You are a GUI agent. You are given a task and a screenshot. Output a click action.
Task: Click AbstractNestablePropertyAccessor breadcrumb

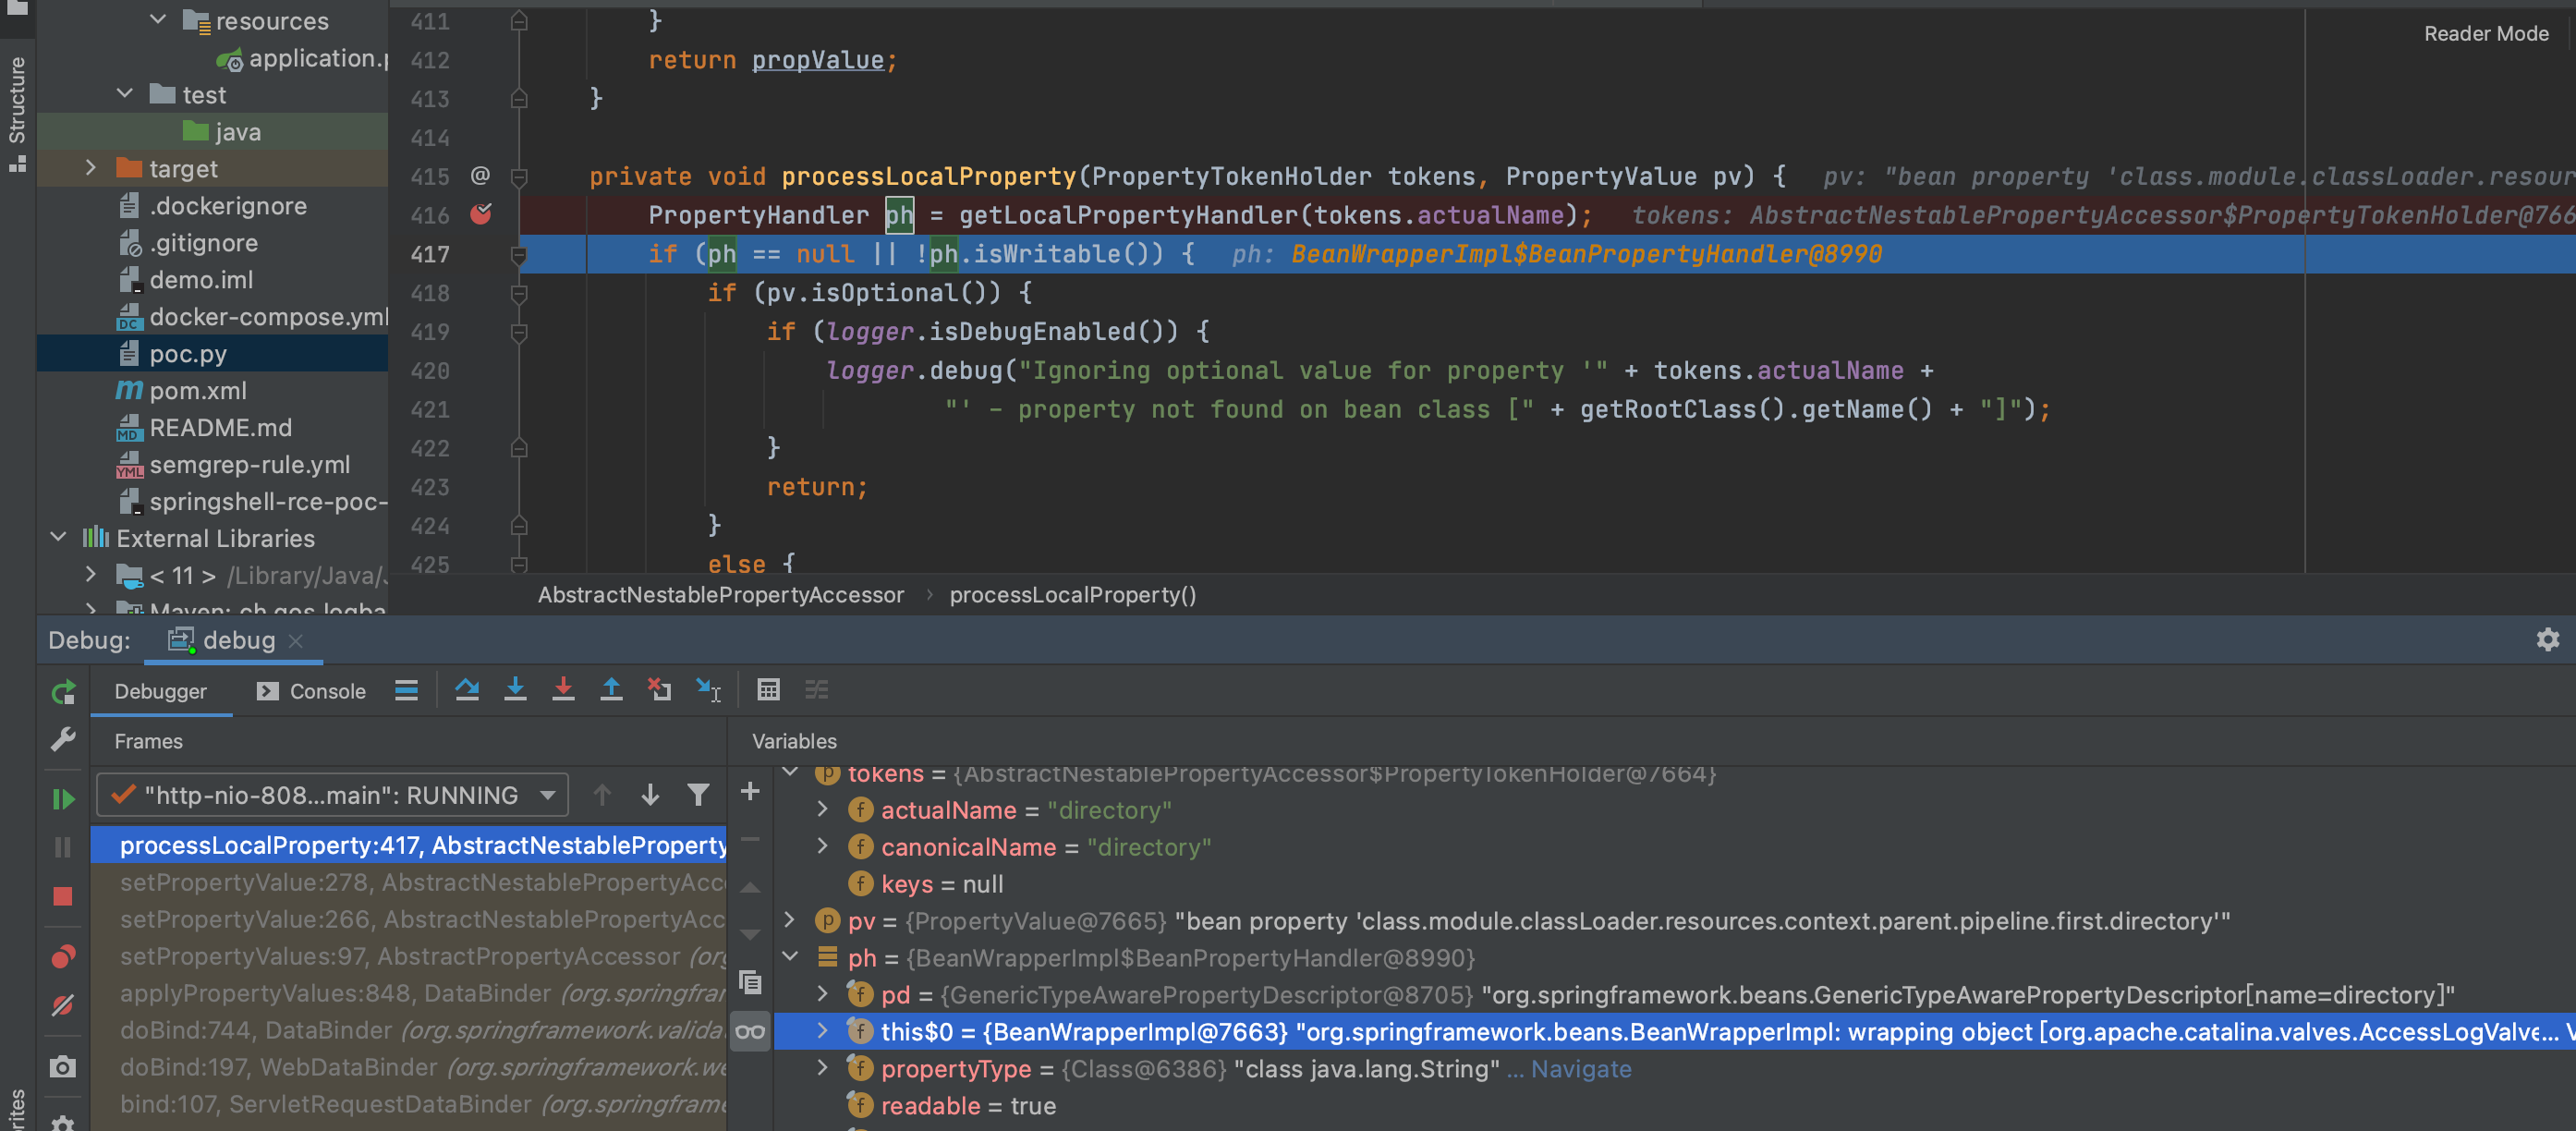(720, 595)
